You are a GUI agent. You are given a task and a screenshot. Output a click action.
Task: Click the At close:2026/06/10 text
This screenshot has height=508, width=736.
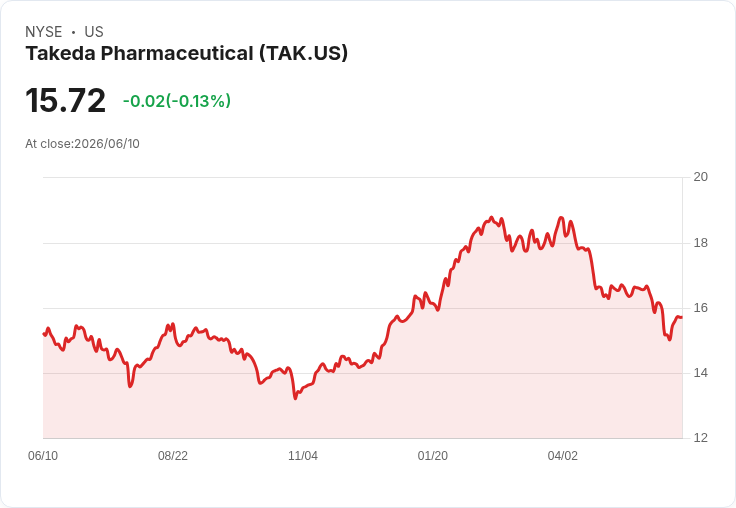[82, 144]
